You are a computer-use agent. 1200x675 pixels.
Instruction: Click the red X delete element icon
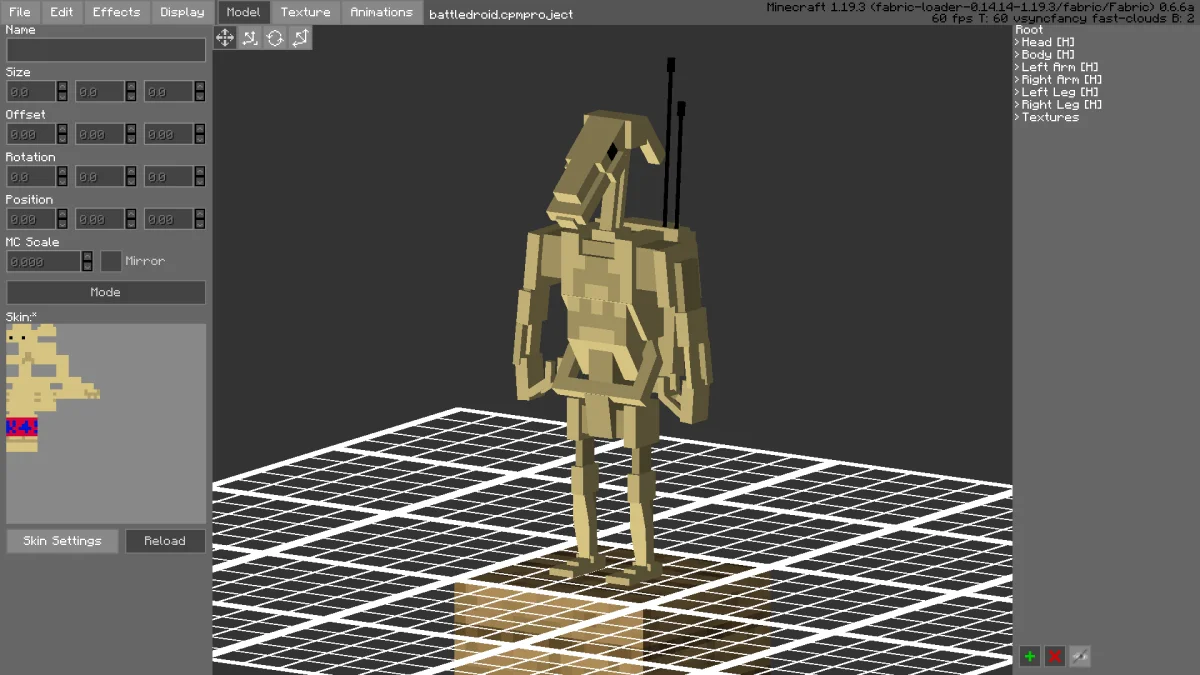coord(1054,656)
